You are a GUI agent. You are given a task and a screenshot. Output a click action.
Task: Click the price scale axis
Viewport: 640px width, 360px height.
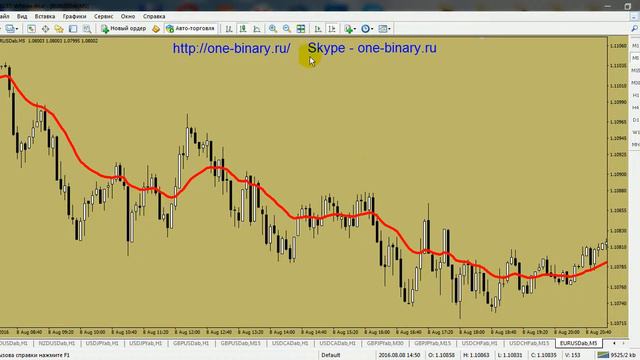coord(618,182)
